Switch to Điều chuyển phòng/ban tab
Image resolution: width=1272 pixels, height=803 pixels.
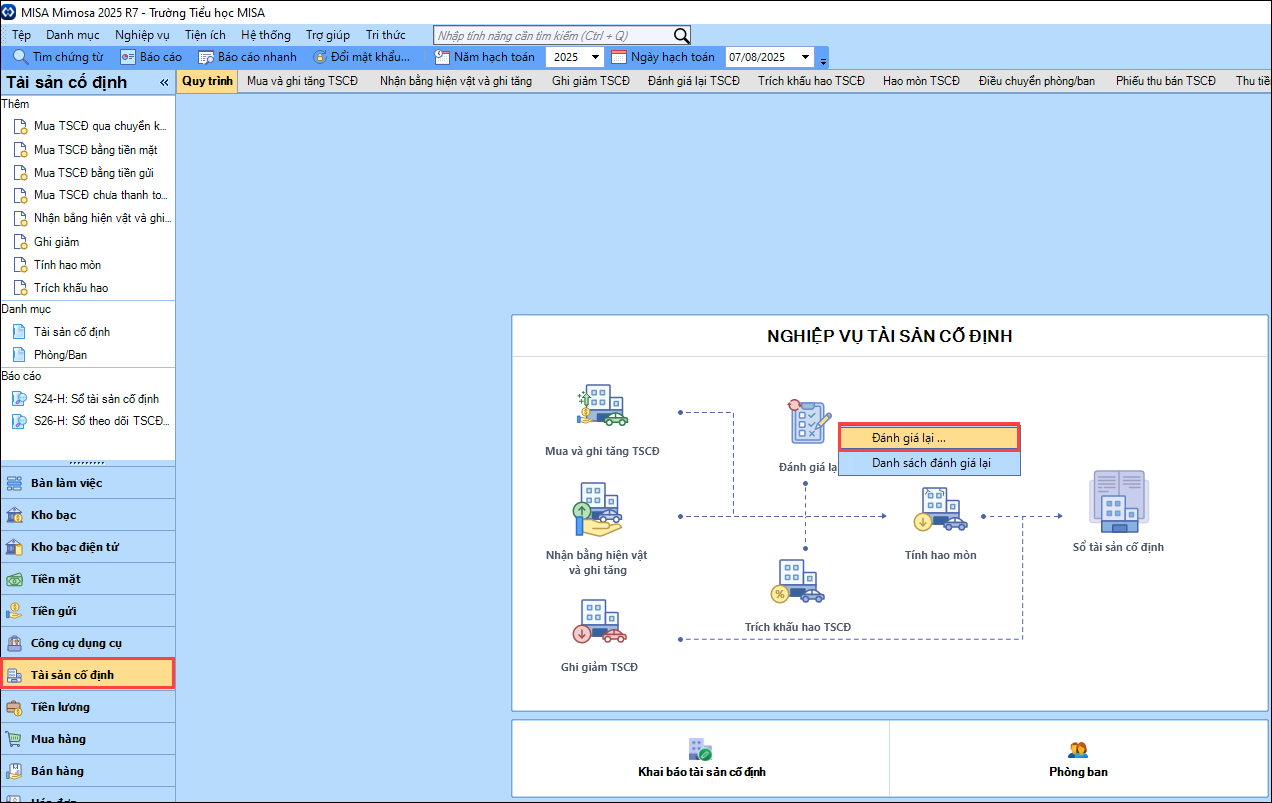[x=1037, y=81]
